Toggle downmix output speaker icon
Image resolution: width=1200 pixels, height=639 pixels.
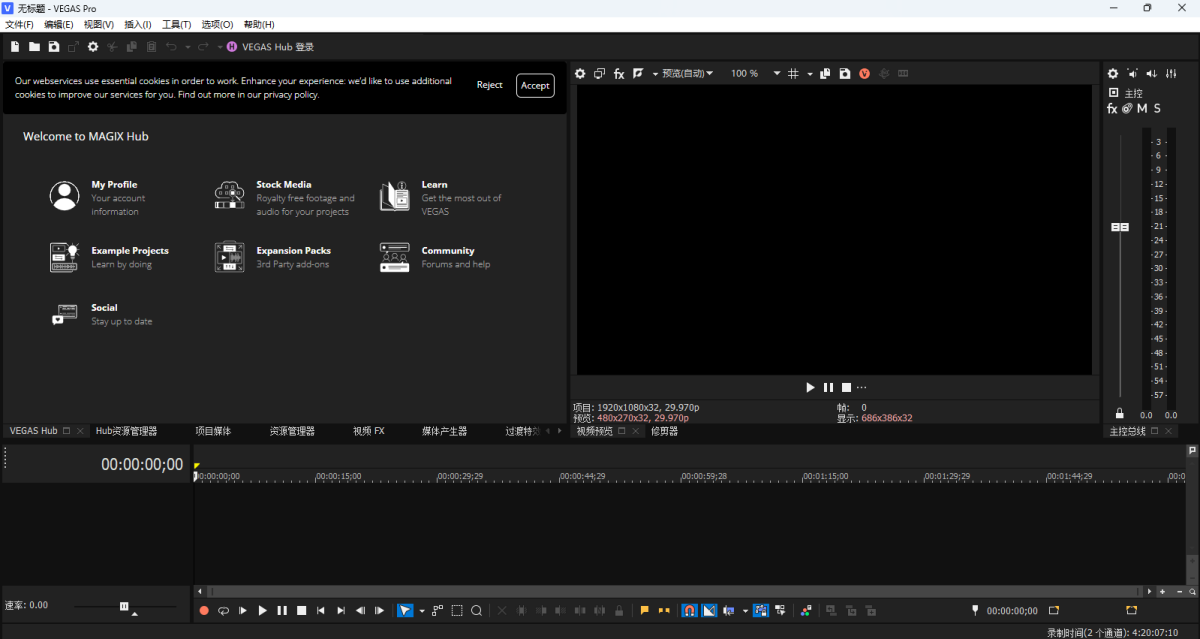point(1133,73)
